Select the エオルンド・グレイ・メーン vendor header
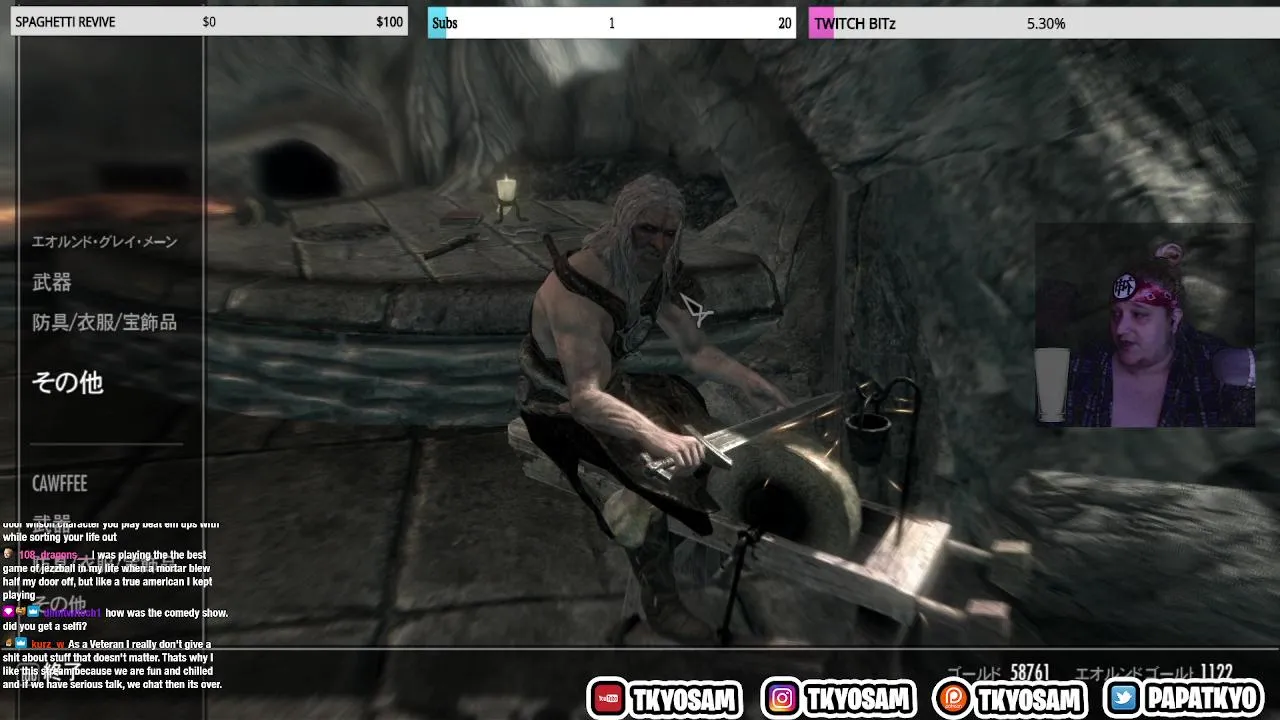 pyautogui.click(x=104, y=242)
